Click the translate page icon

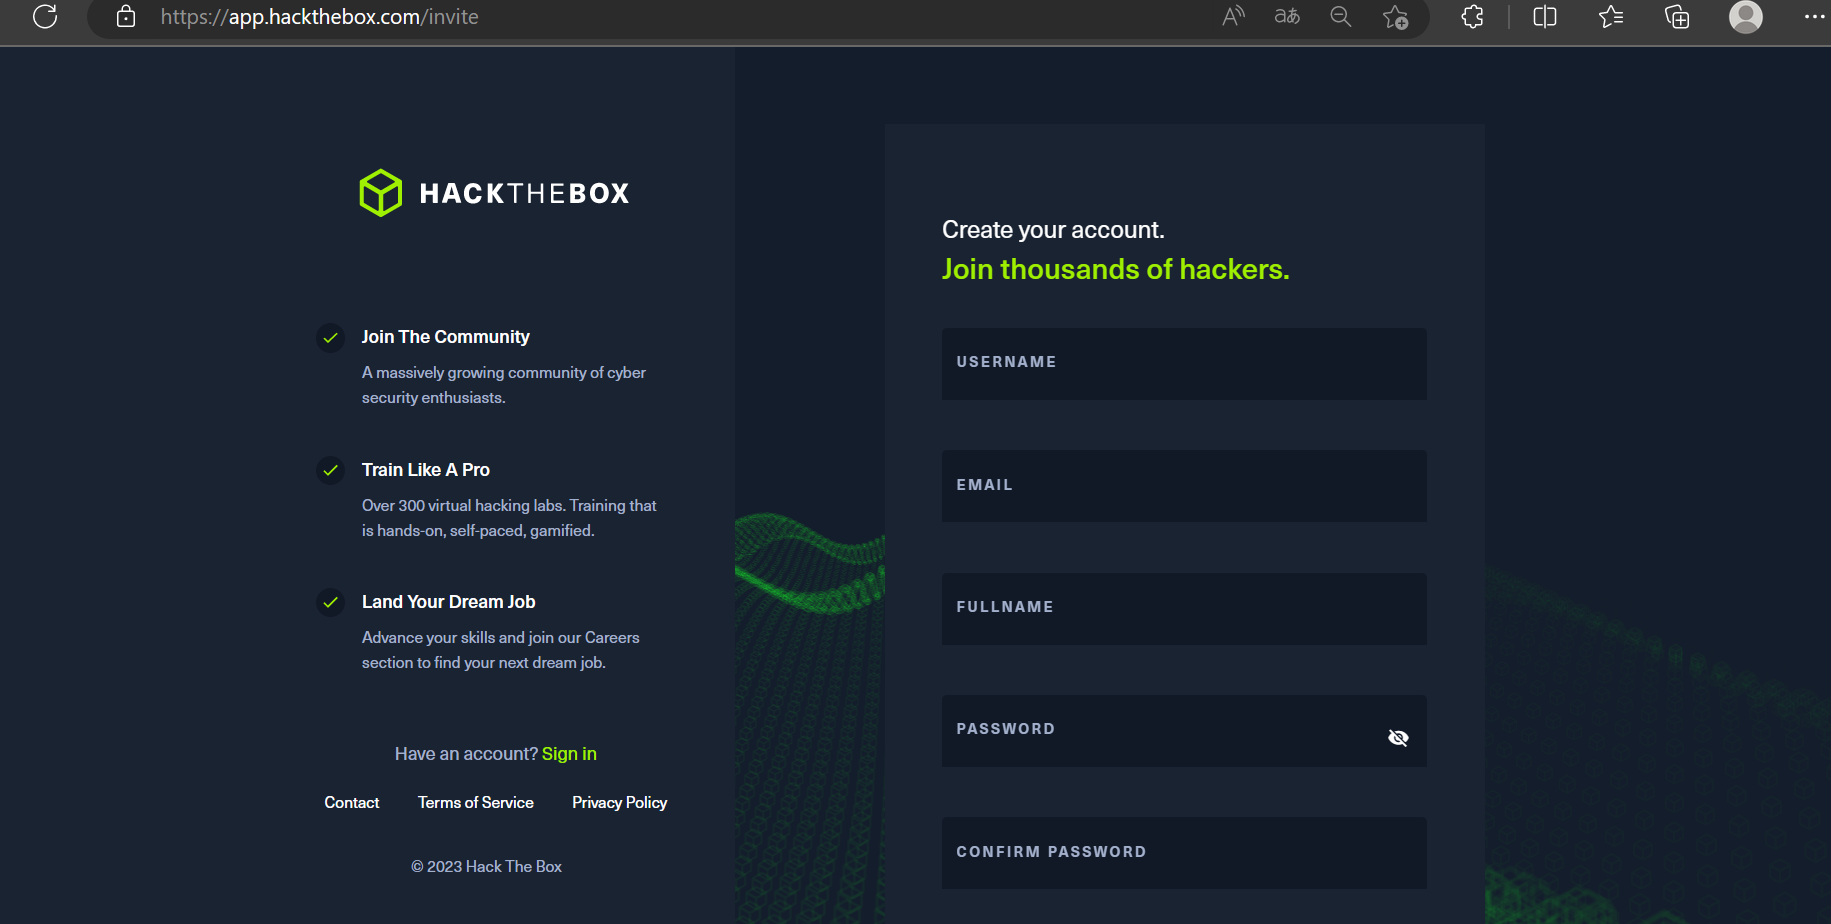pyautogui.click(x=1287, y=17)
